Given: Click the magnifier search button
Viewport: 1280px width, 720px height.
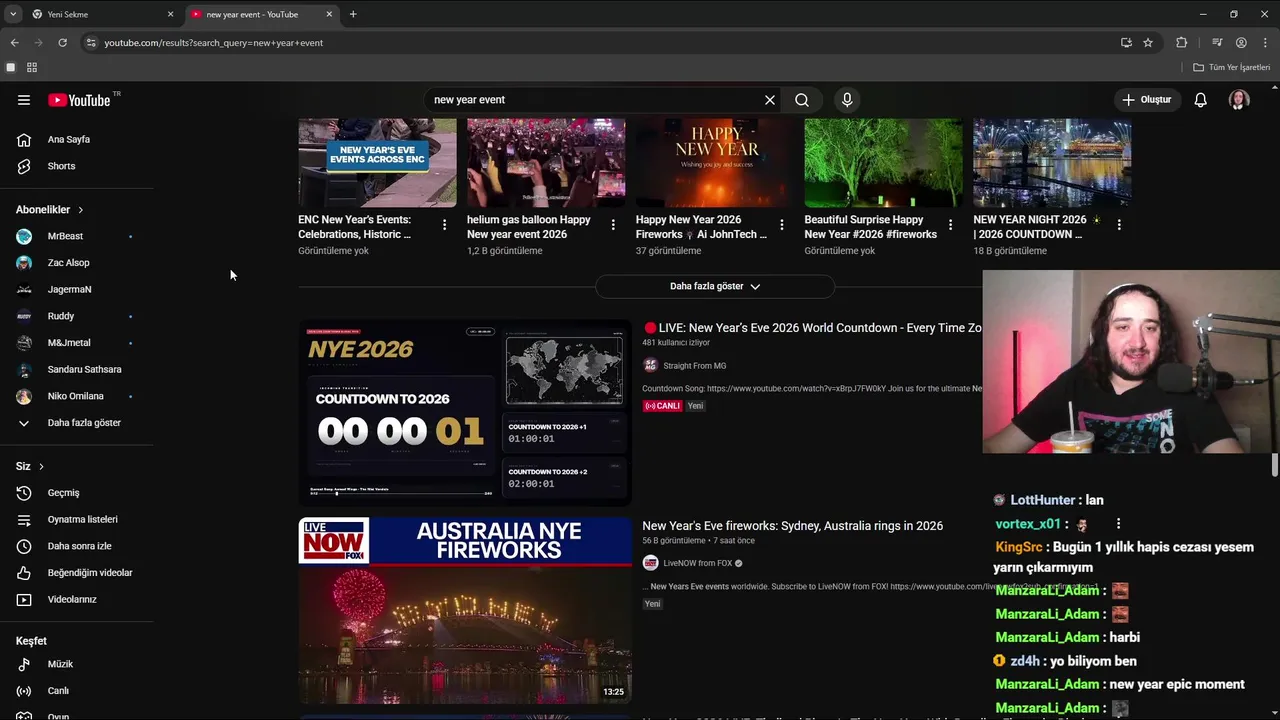Looking at the screenshot, I should [802, 100].
